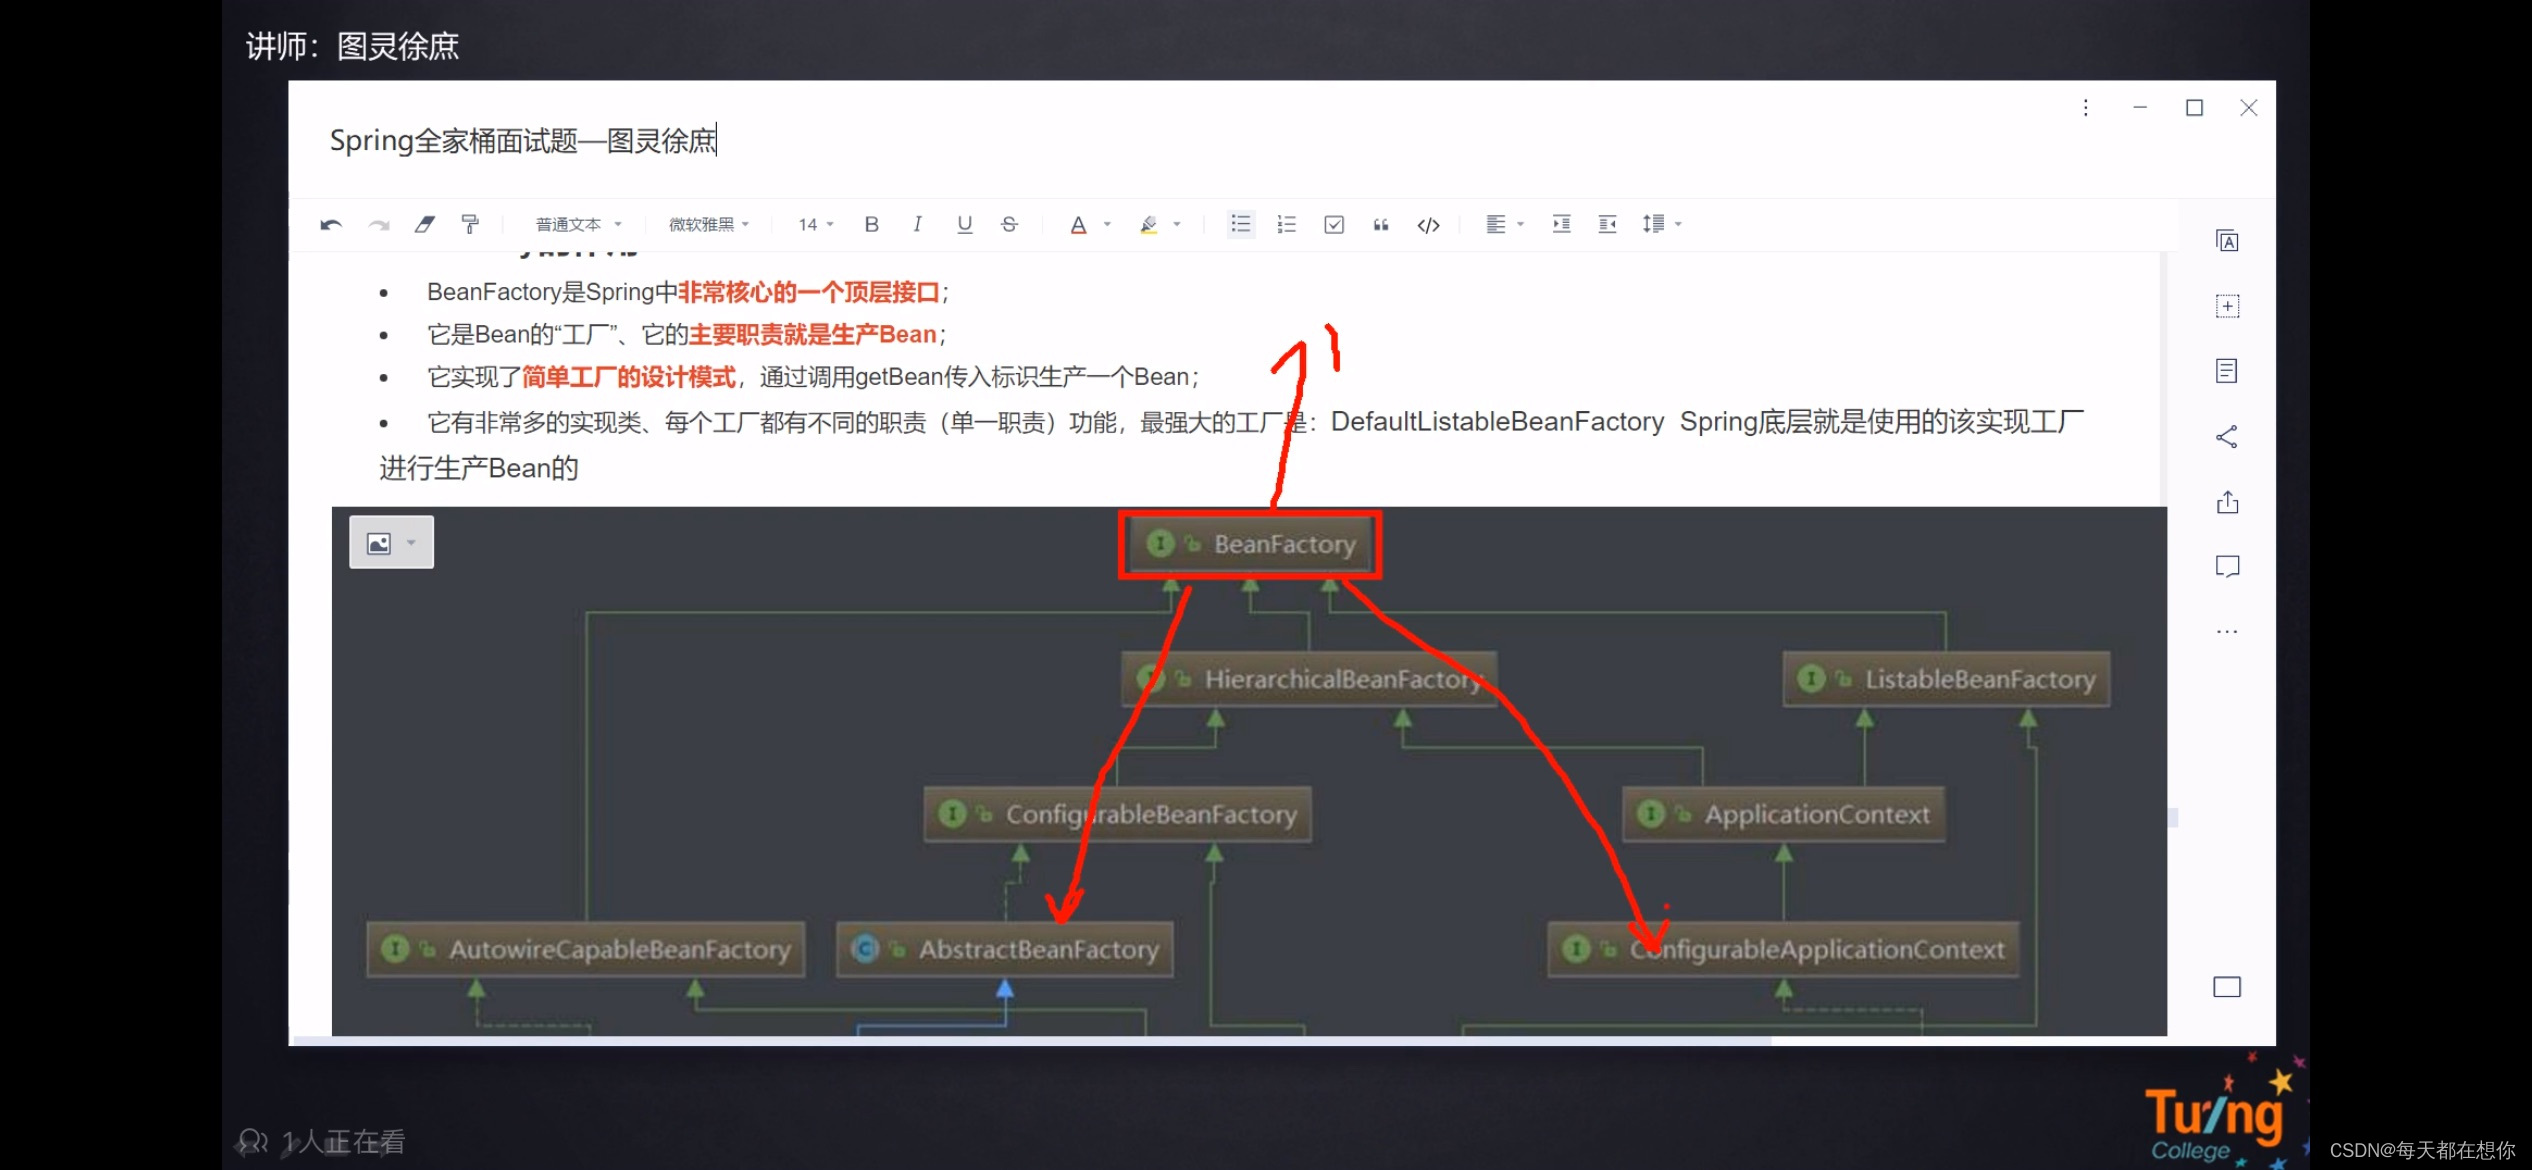
Task: Select the format painter tool
Action: (470, 224)
